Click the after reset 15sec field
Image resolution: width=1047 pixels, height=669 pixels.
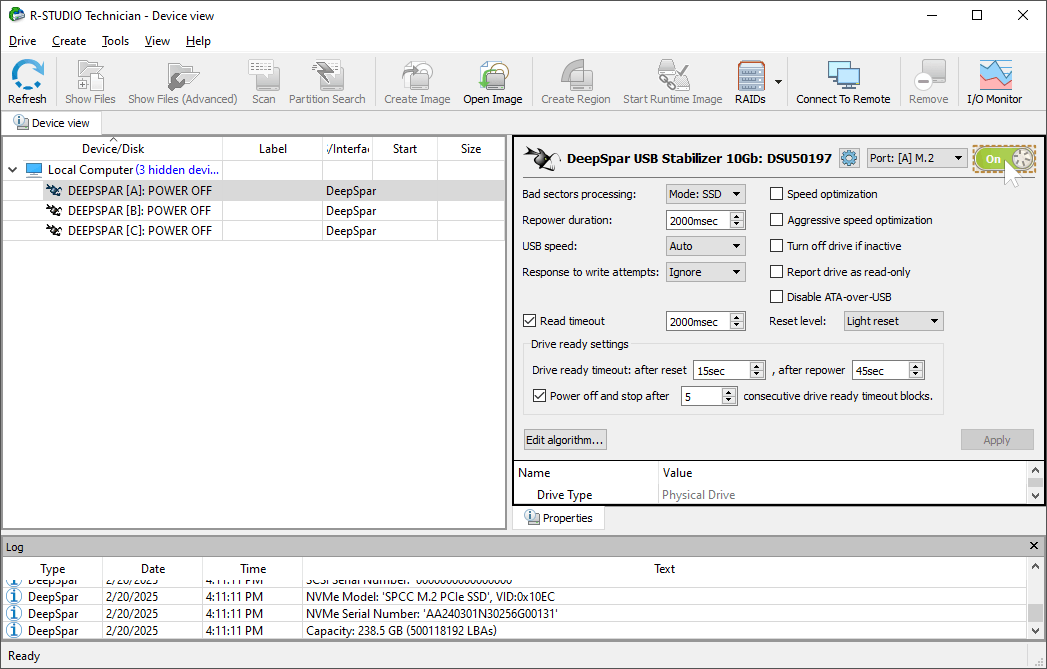coord(722,370)
